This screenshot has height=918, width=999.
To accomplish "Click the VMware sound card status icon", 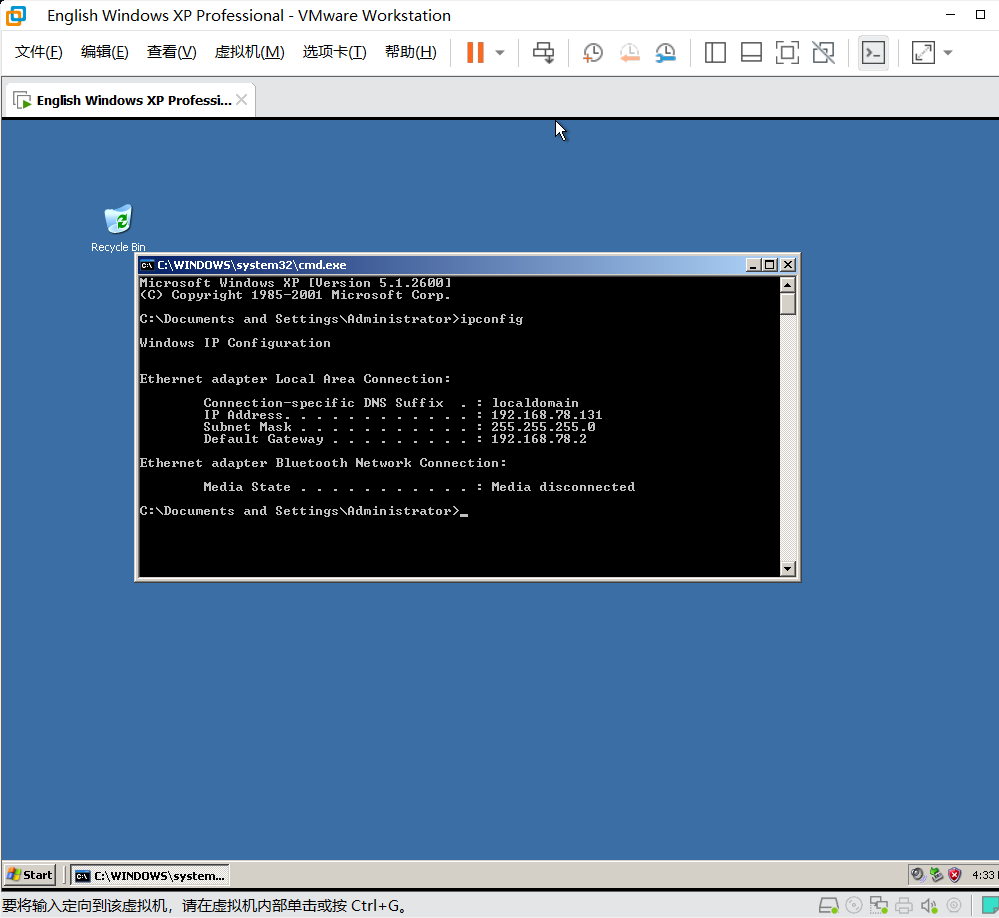I will [929, 905].
